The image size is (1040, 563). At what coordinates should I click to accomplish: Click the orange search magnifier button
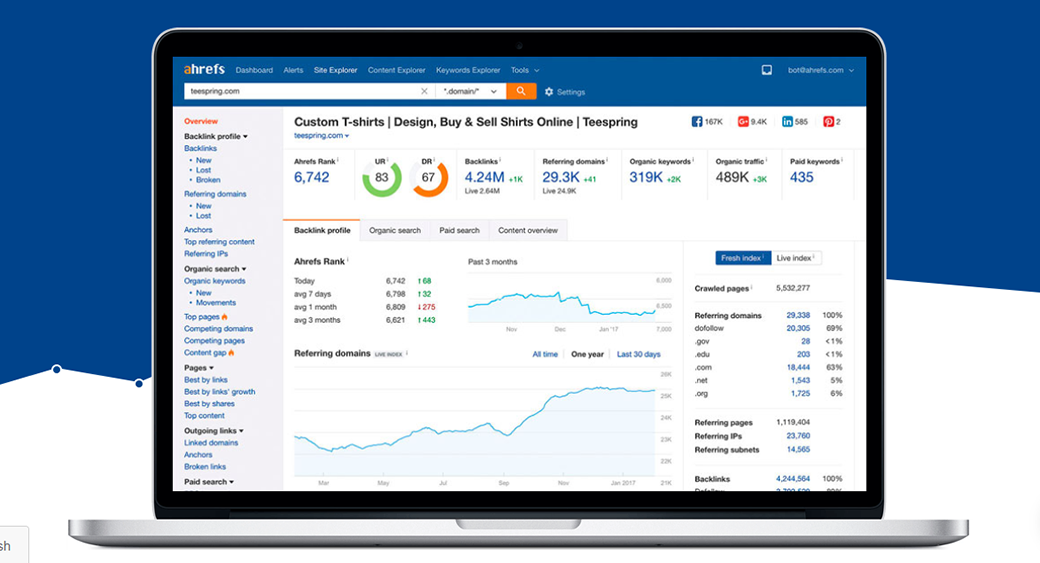tap(521, 91)
